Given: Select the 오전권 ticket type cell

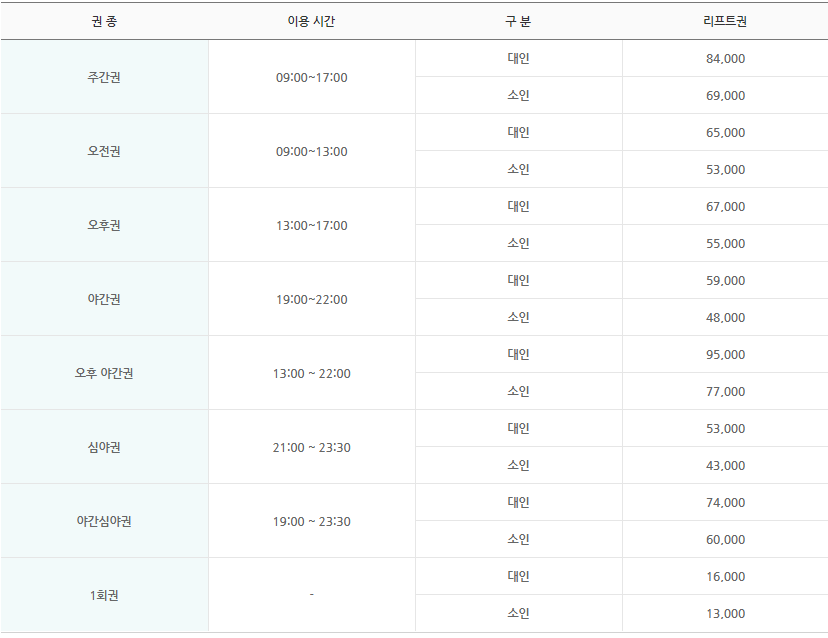Looking at the screenshot, I should coord(104,151).
